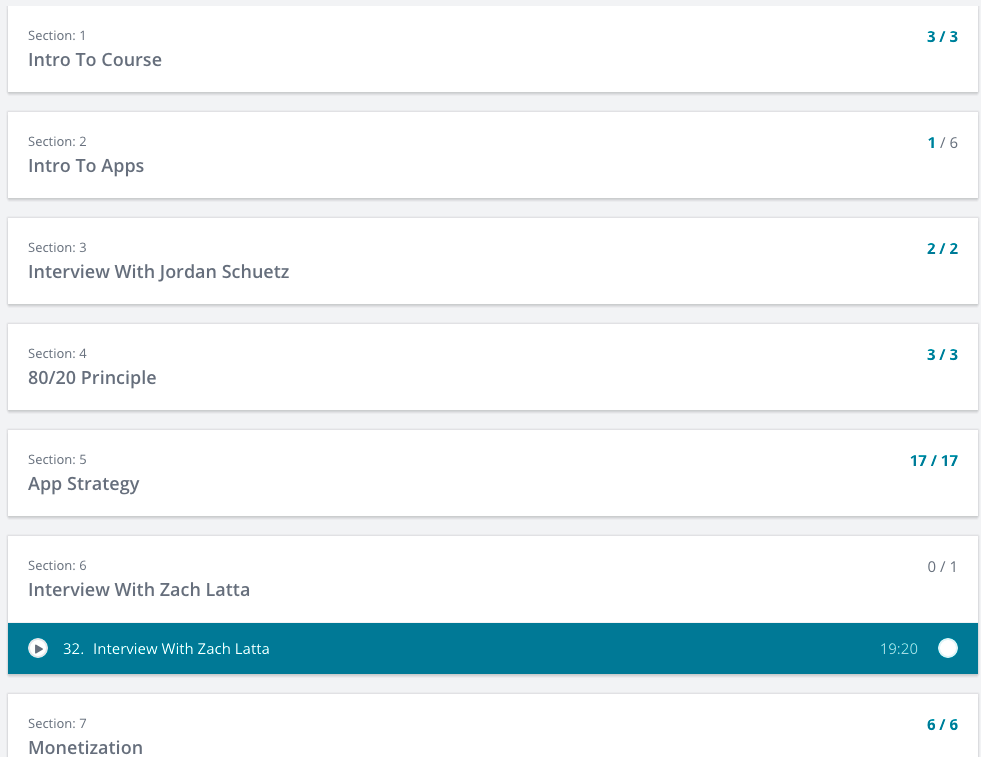Collapse the Section 6 Interview With Zach Latta header
The width and height of the screenshot is (981, 757).
pyautogui.click(x=139, y=590)
